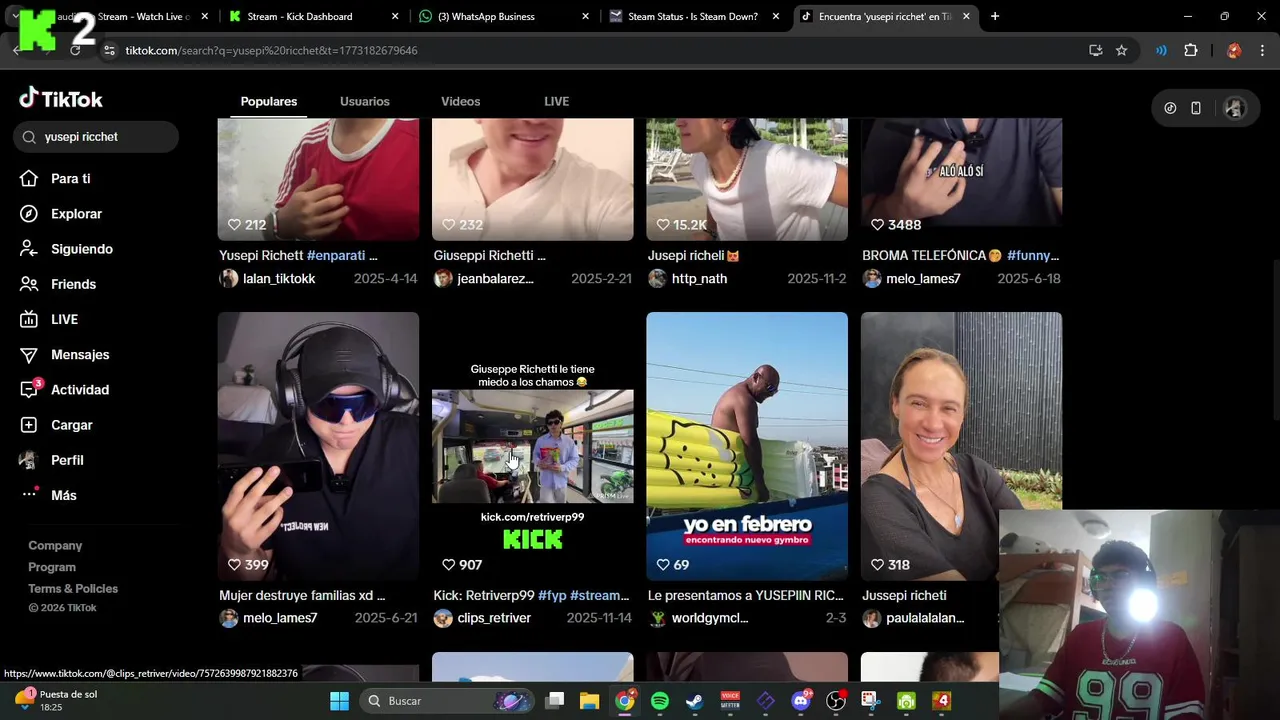This screenshot has height=720, width=1280.
Task: Click the Giuseppi Richetti video title
Action: (490, 255)
